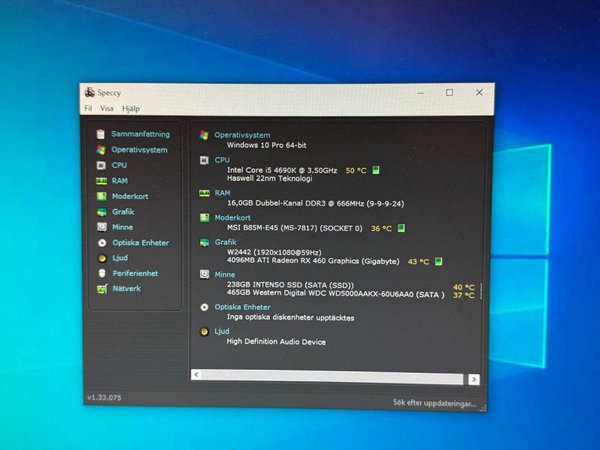The image size is (600, 450).
Task: Select Moderkort in the sidebar
Action: click(x=130, y=196)
